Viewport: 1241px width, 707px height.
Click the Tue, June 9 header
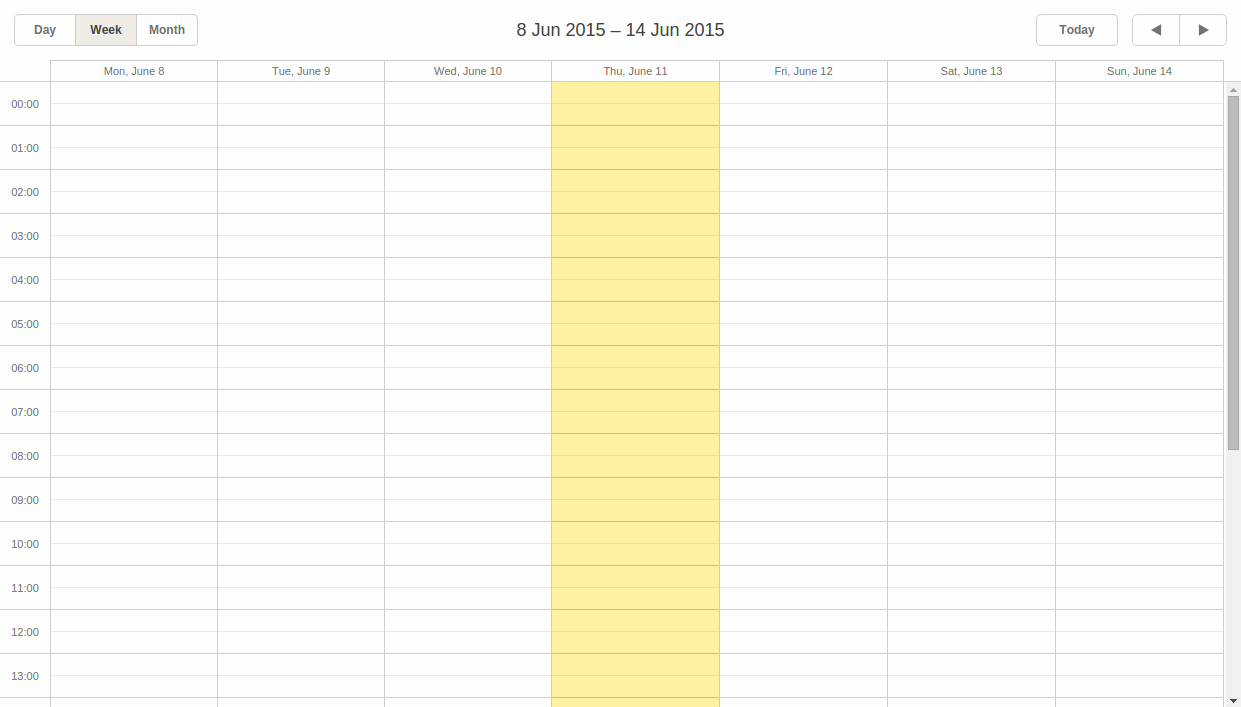coord(300,71)
